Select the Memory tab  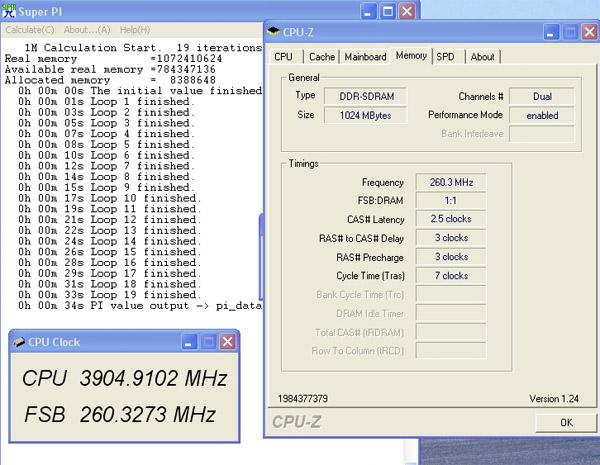pyautogui.click(x=411, y=56)
